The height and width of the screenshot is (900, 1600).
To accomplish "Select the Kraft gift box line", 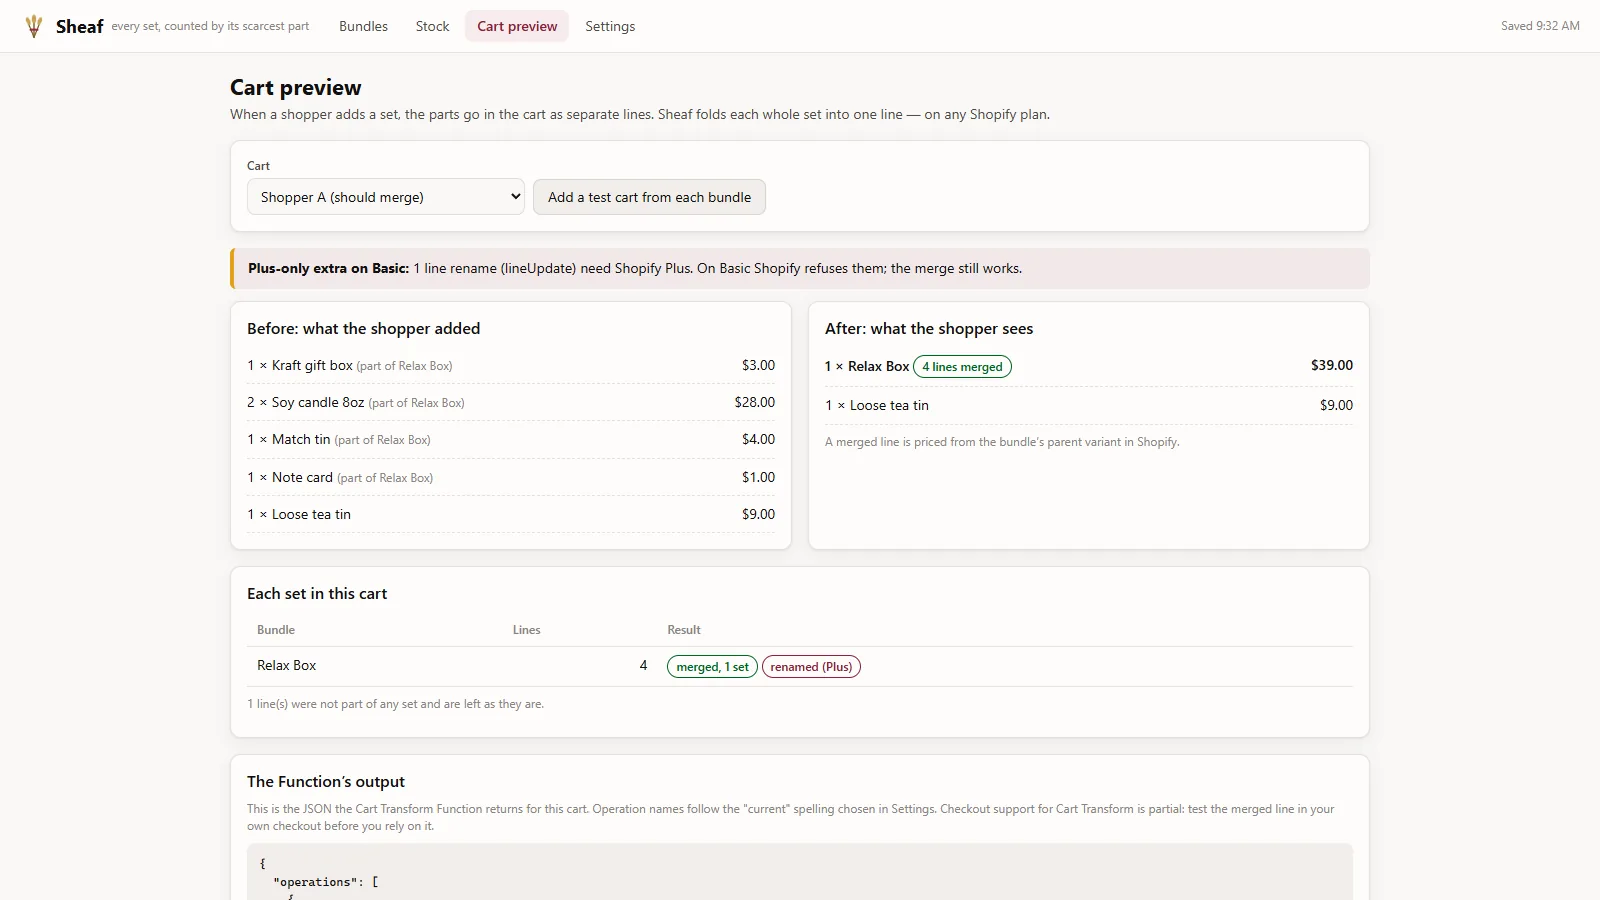I will tap(511, 366).
